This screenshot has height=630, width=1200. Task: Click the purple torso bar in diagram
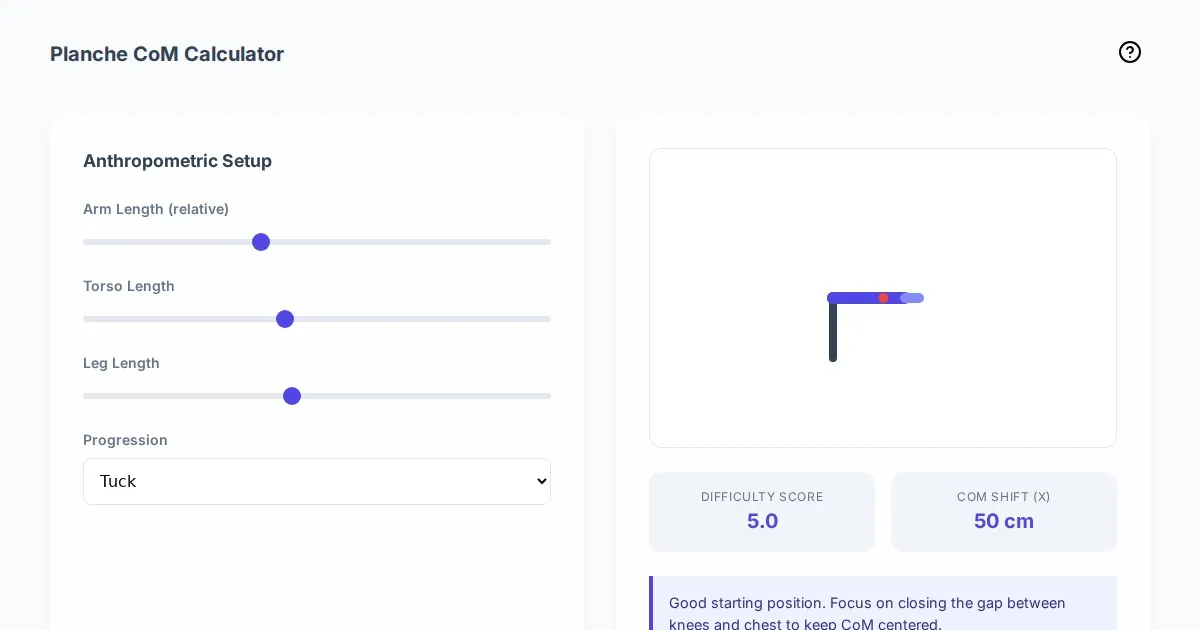point(854,298)
